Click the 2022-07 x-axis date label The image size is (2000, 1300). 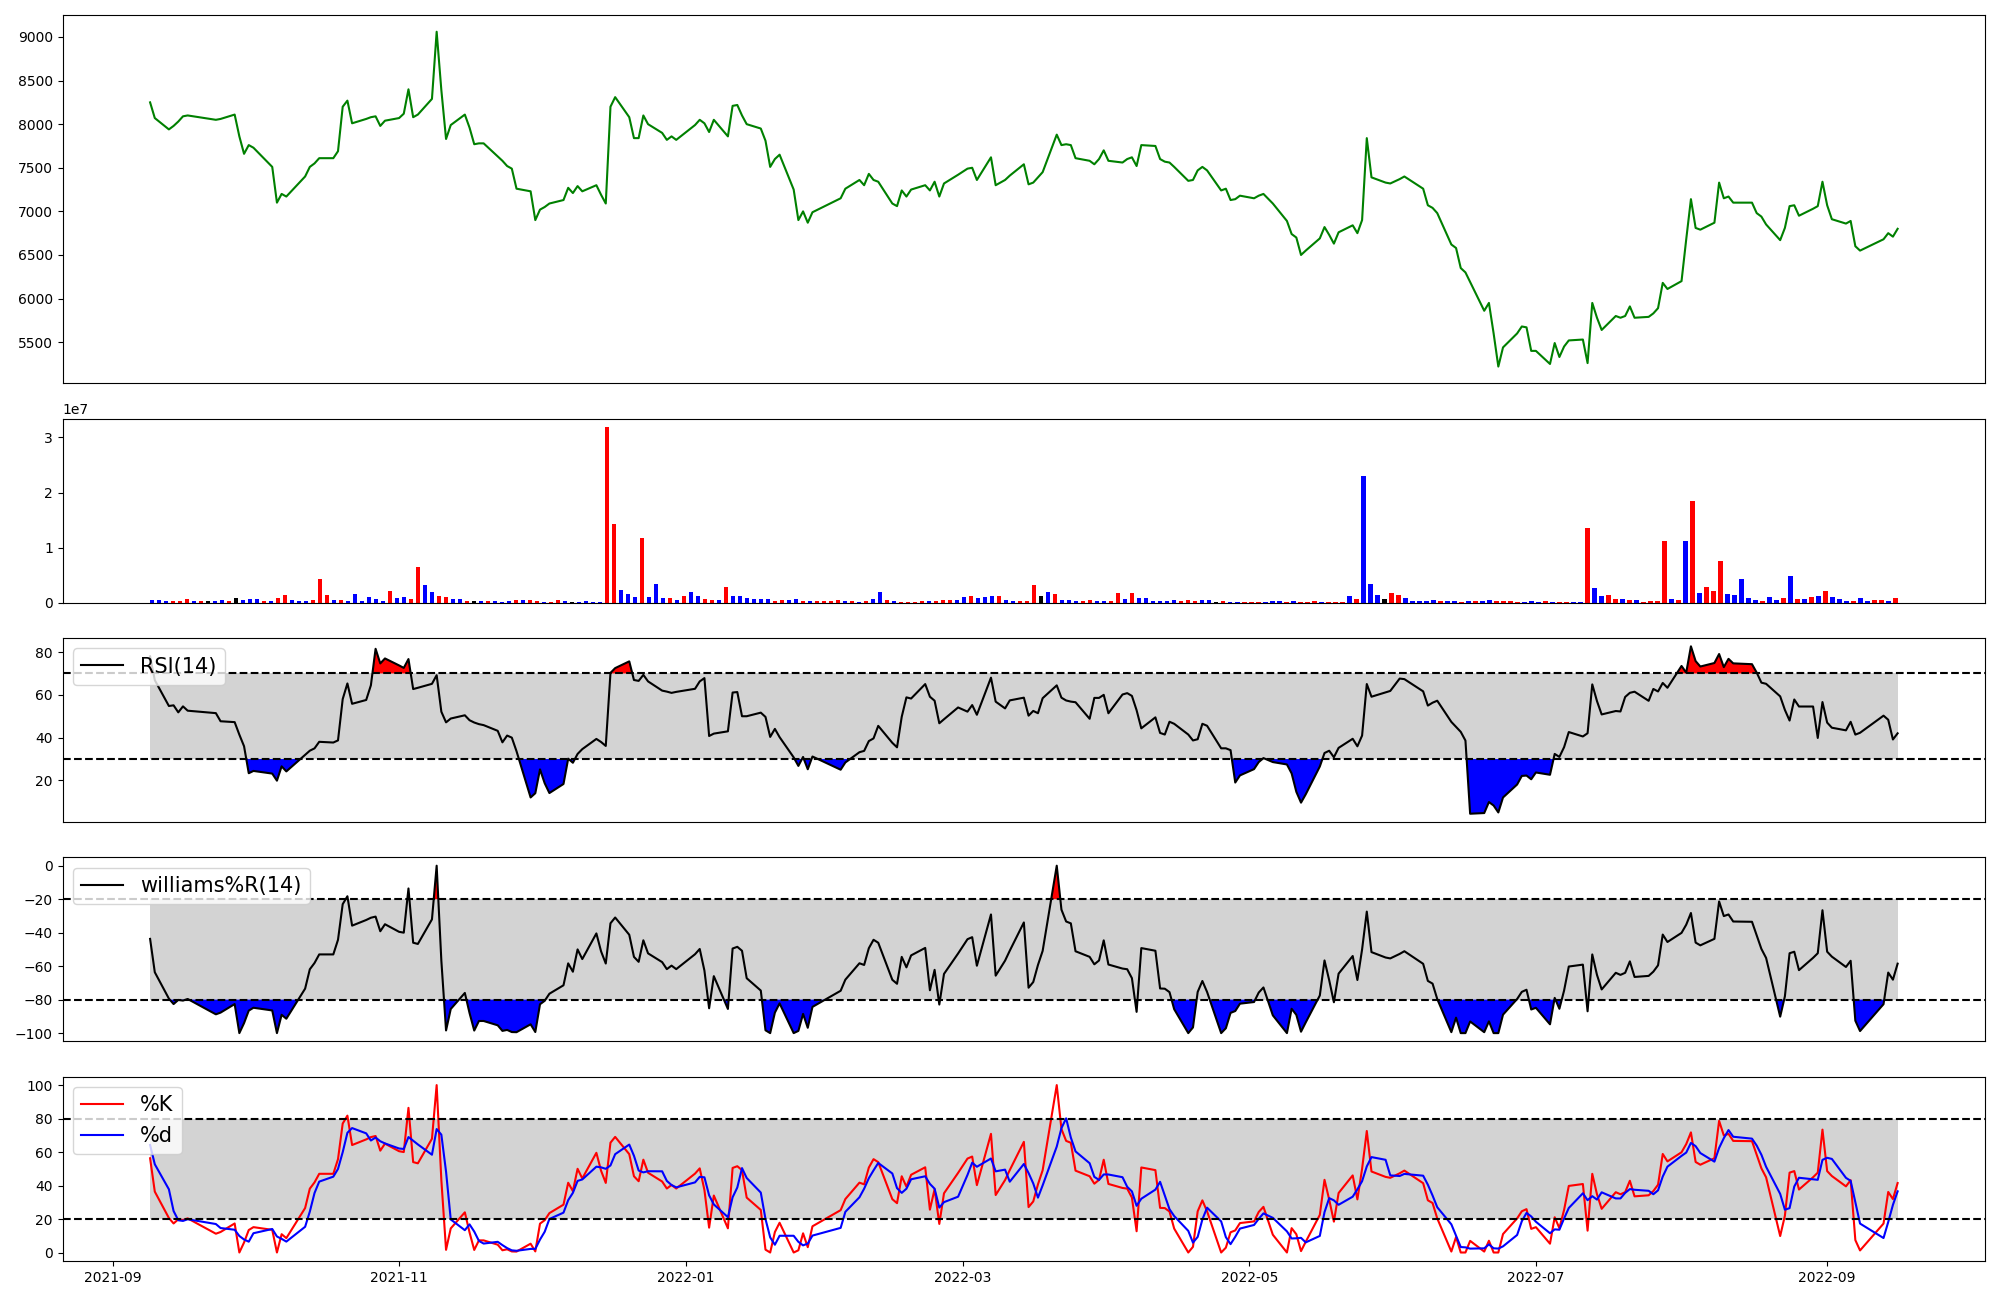click(1535, 1277)
